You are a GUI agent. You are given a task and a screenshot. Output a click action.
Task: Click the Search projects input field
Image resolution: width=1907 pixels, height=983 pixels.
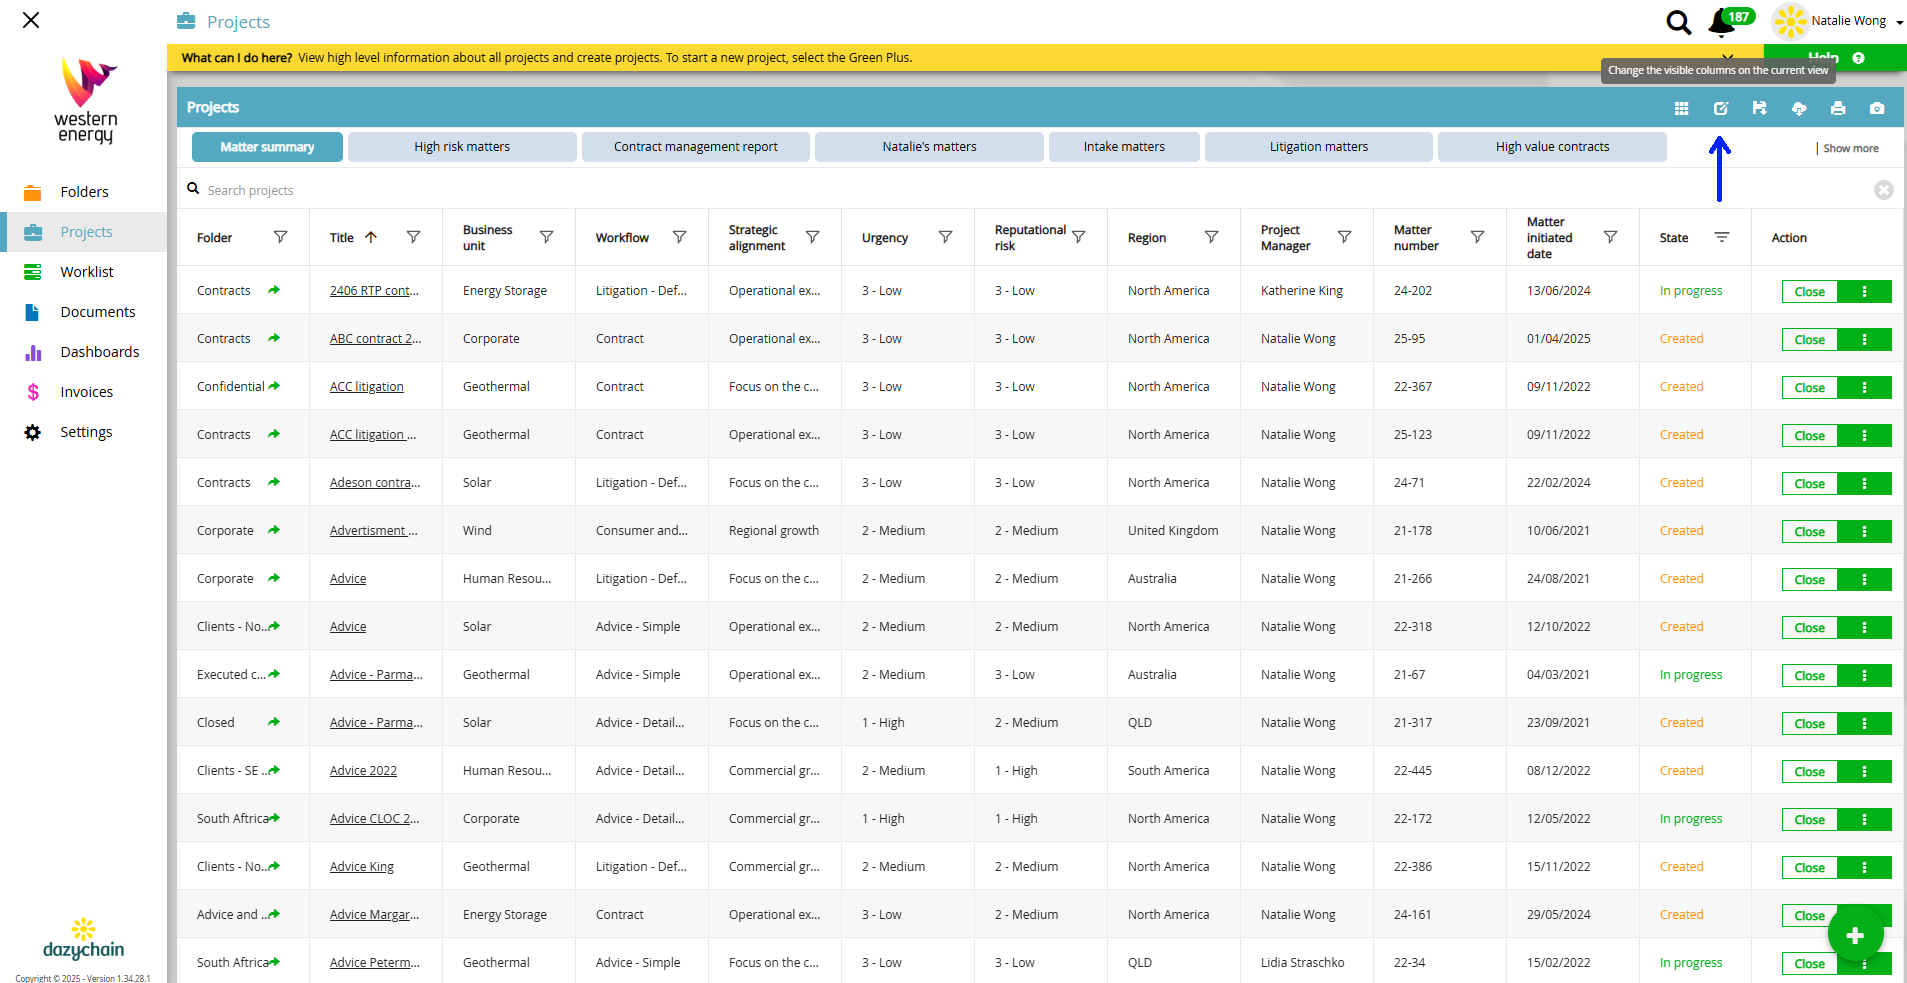tap(500, 190)
